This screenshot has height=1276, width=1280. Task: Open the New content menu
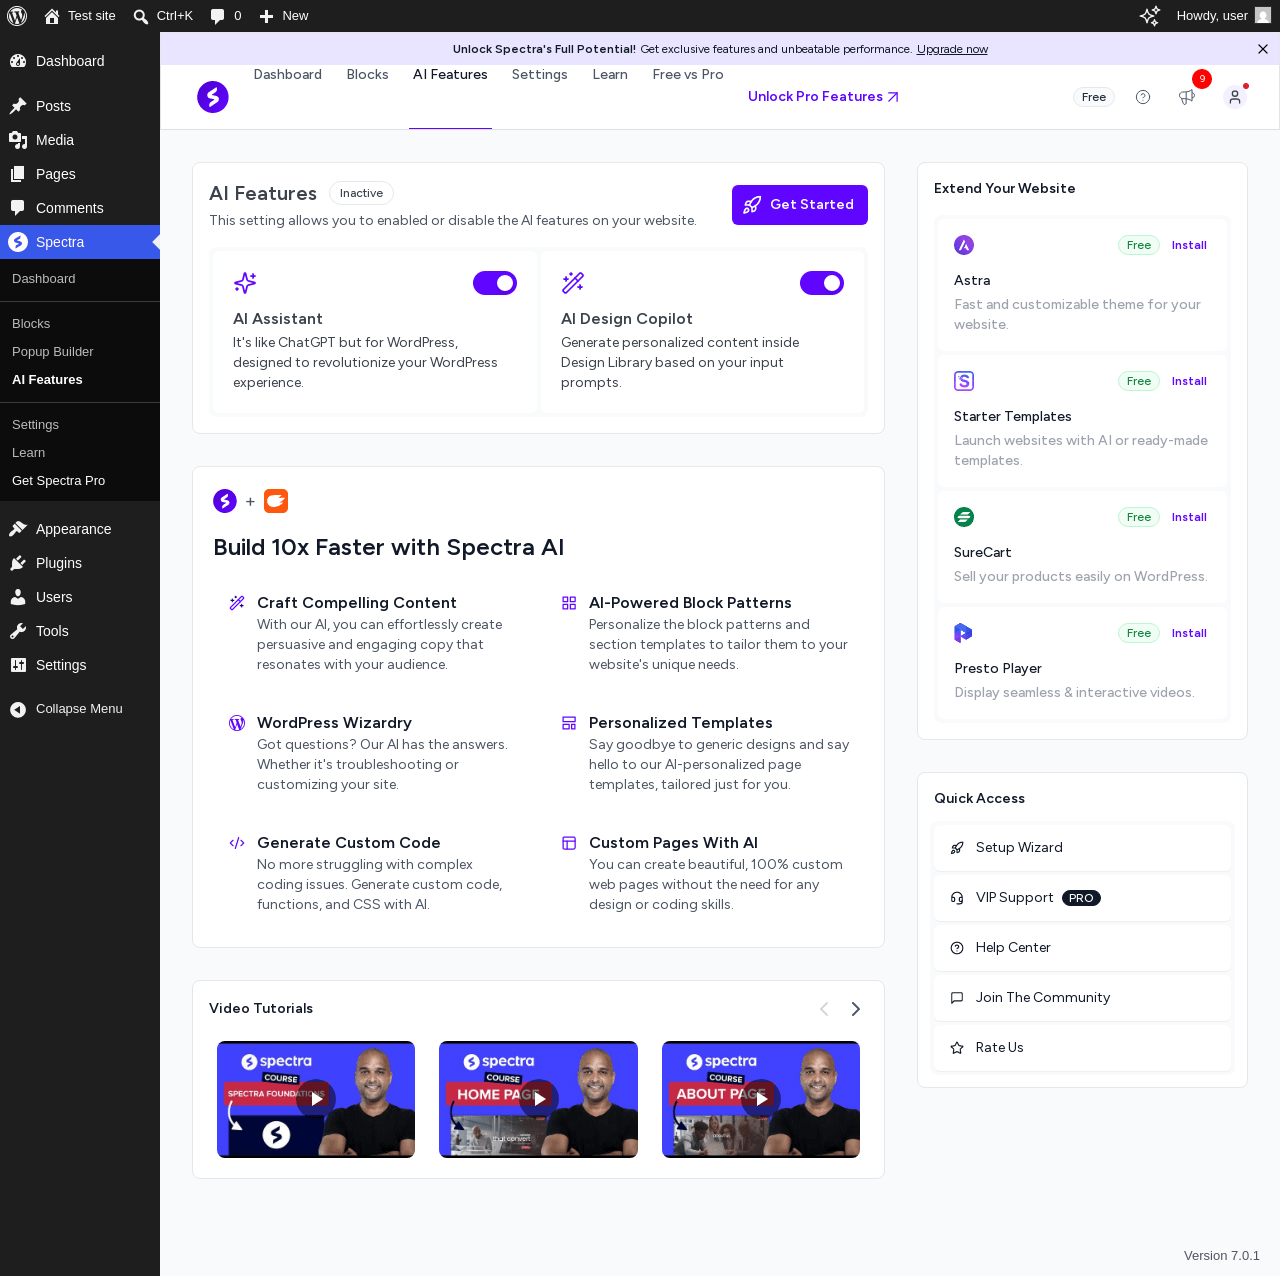click(x=284, y=16)
